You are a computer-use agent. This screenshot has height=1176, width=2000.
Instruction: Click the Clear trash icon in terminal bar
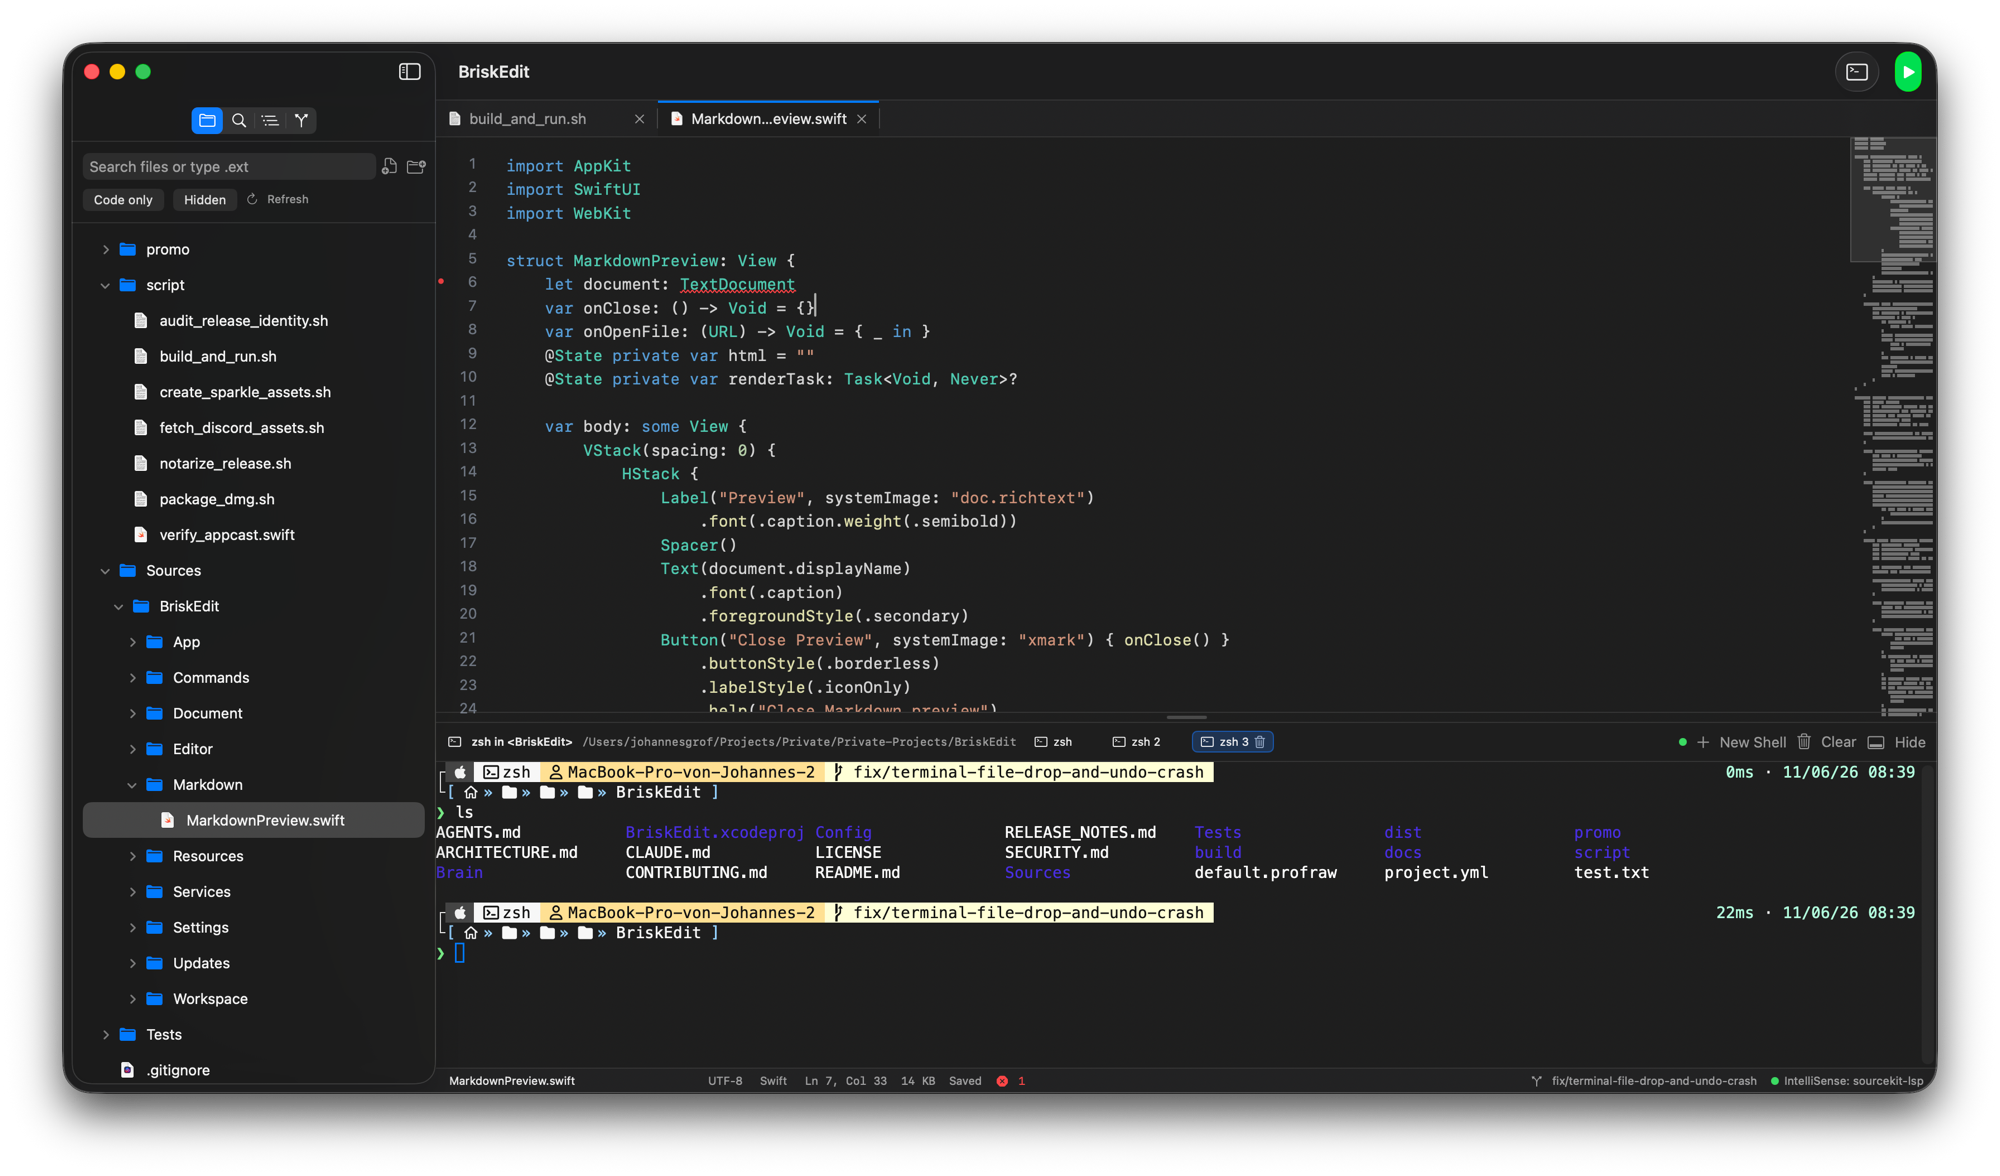tap(1804, 741)
